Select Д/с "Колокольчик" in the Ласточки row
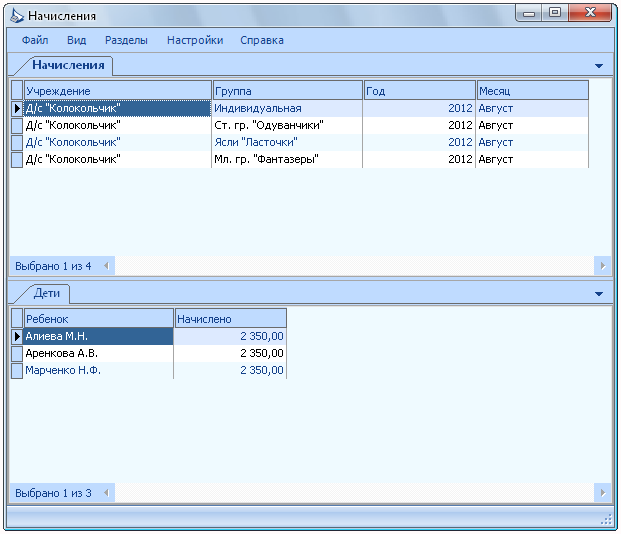The width and height of the screenshot is (621, 534). pos(118,142)
